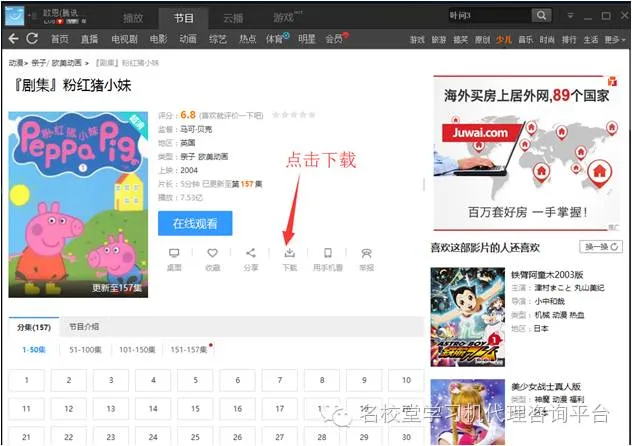Click the 换一换 refresh recommendations button

[601, 247]
